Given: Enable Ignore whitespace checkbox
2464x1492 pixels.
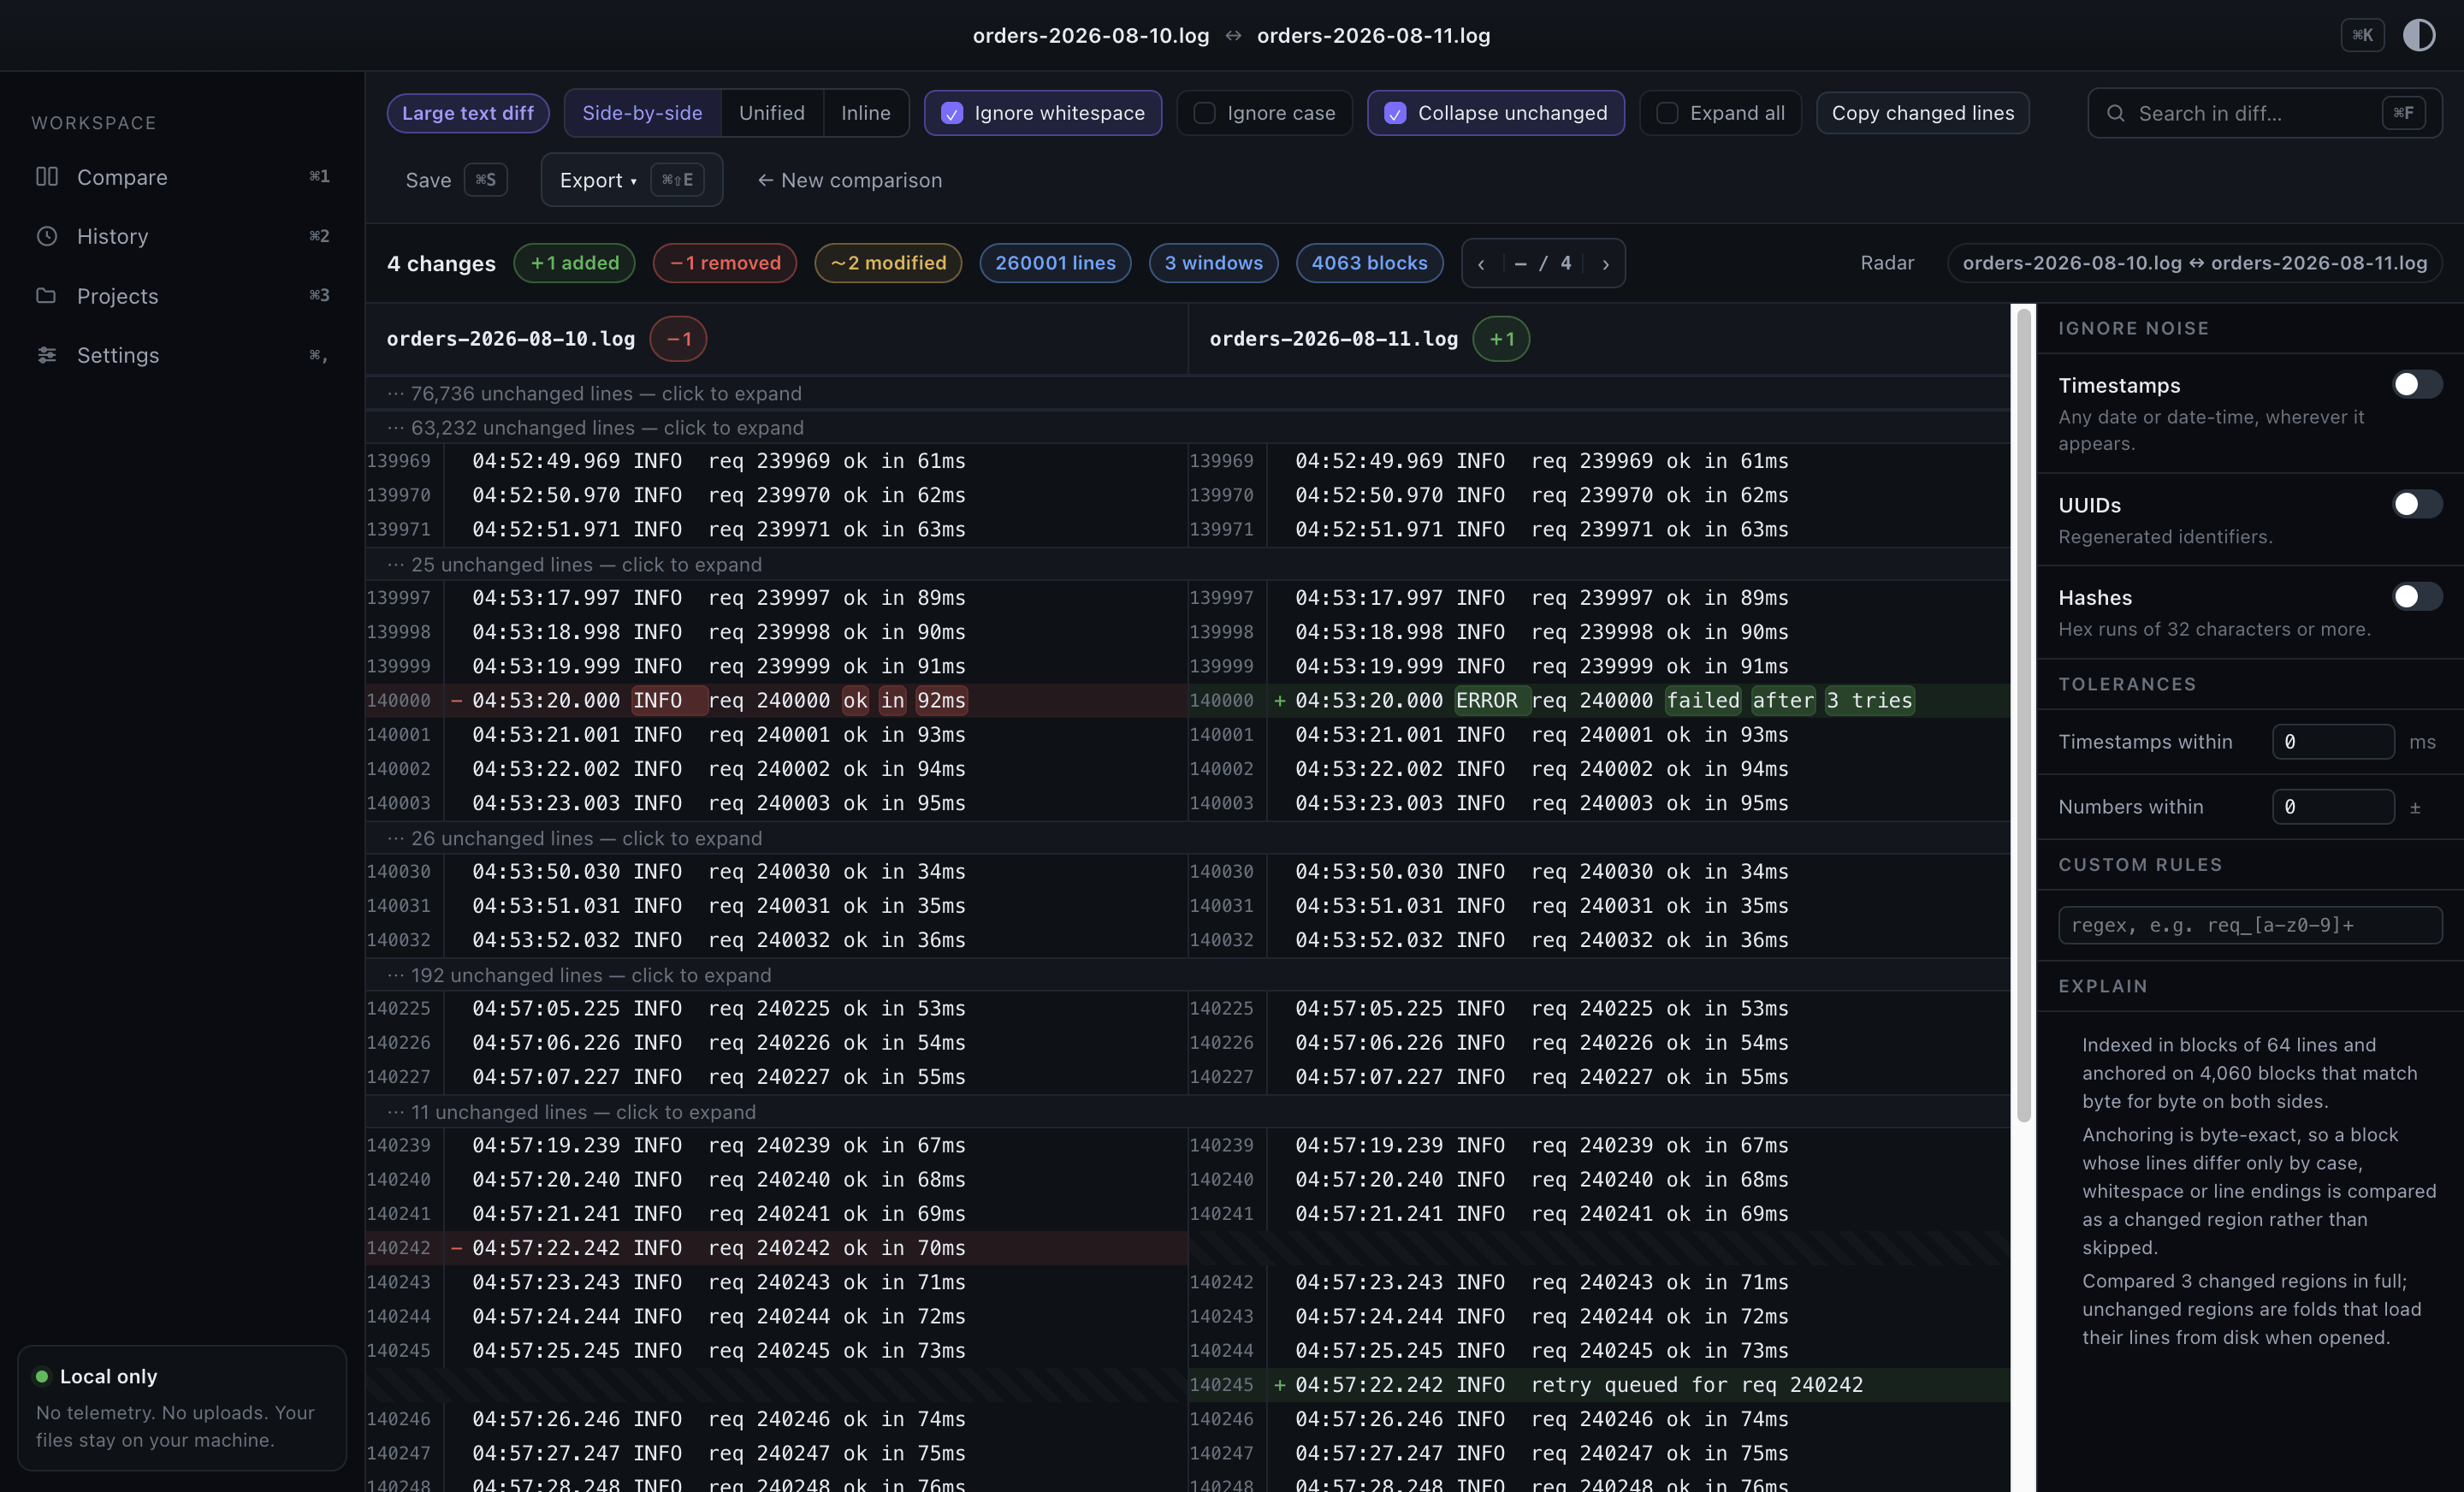Looking at the screenshot, I should (952, 114).
